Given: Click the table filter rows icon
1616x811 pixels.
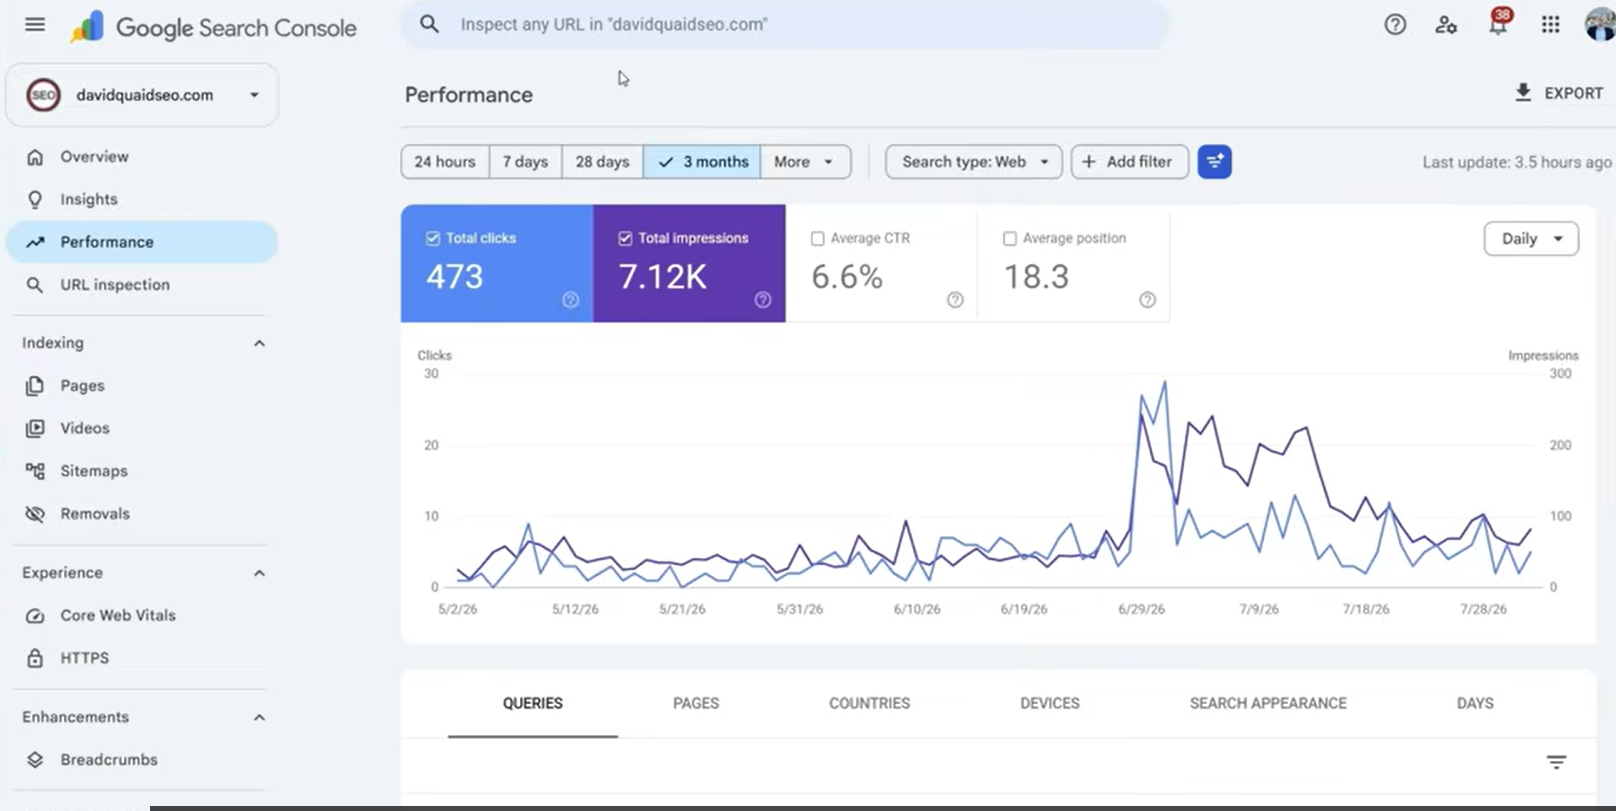Looking at the screenshot, I should pos(1556,762).
